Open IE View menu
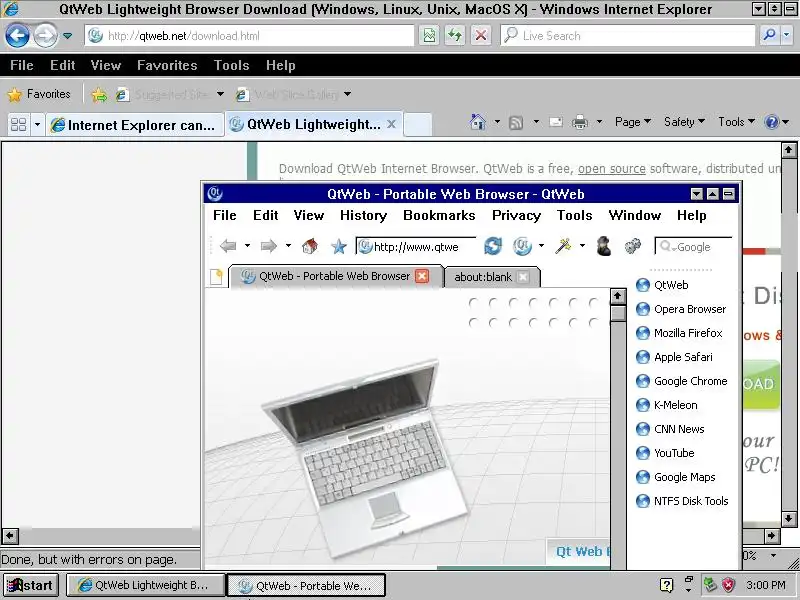Viewport: 800px width, 600px height. coord(106,65)
